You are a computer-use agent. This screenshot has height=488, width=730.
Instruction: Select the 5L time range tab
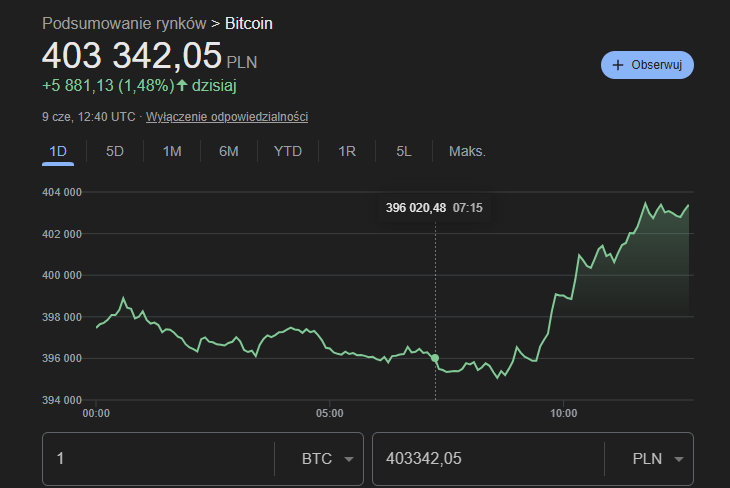404,151
